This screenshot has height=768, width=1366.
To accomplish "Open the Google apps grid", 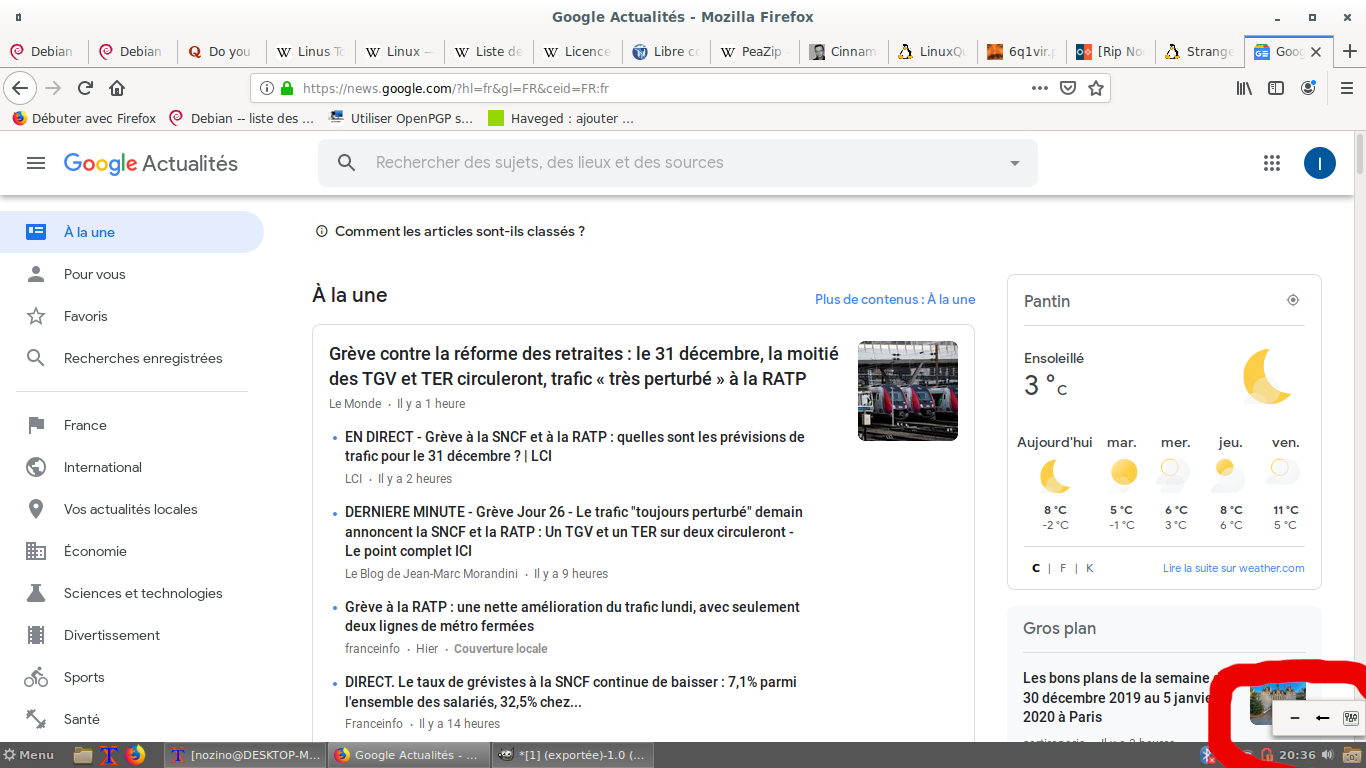I will coord(1272,163).
